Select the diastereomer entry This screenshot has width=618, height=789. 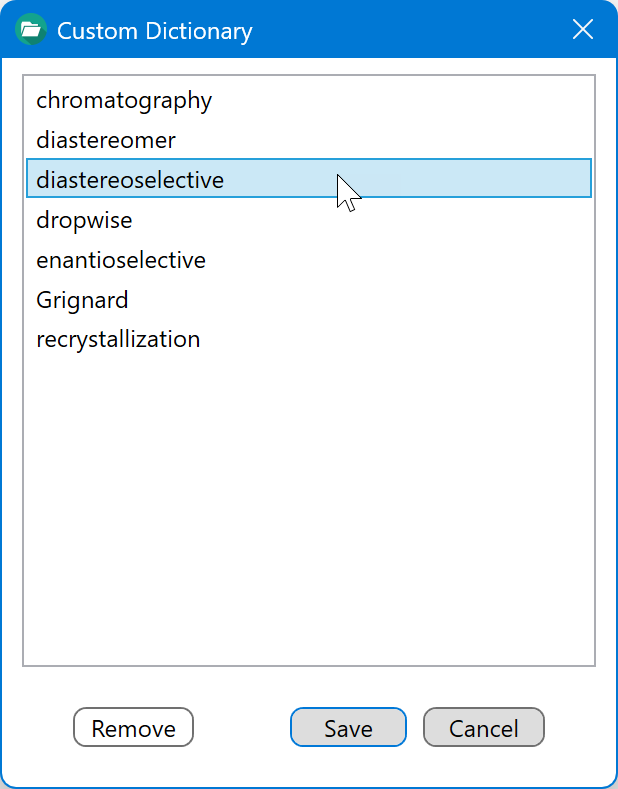click(x=309, y=140)
